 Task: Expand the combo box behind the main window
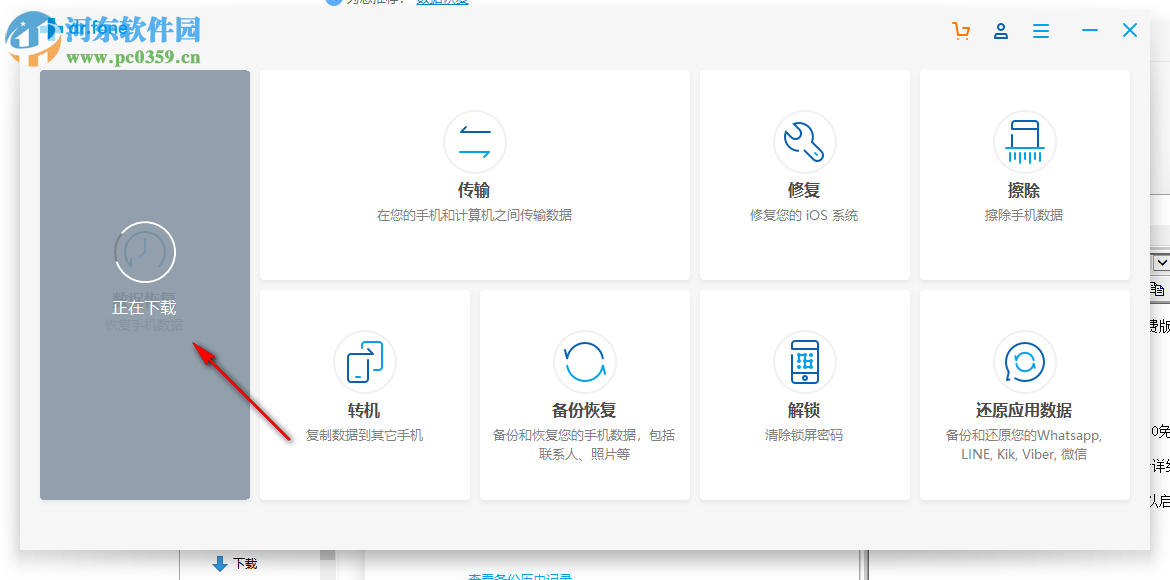(x=1161, y=261)
